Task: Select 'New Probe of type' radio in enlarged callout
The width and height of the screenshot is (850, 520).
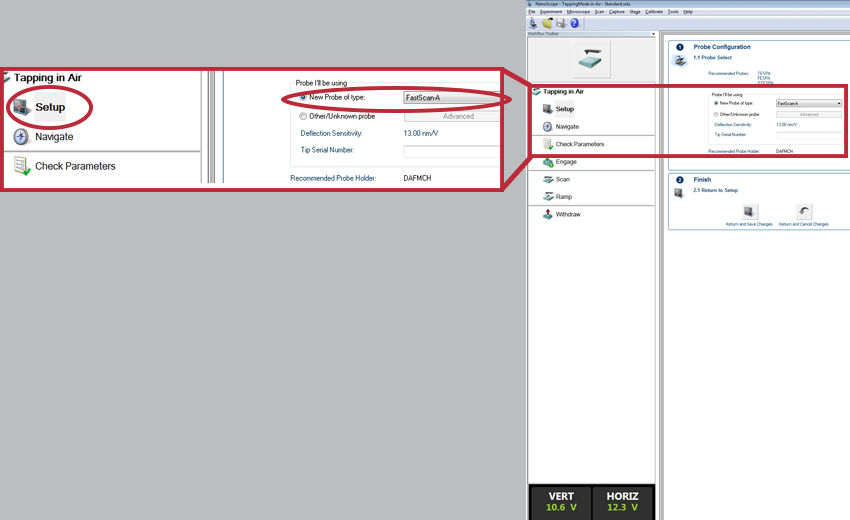Action: (x=303, y=97)
